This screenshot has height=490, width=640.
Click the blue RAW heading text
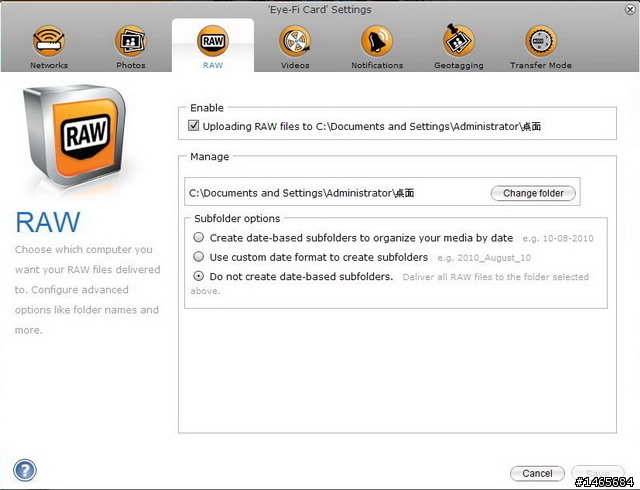tap(48, 223)
